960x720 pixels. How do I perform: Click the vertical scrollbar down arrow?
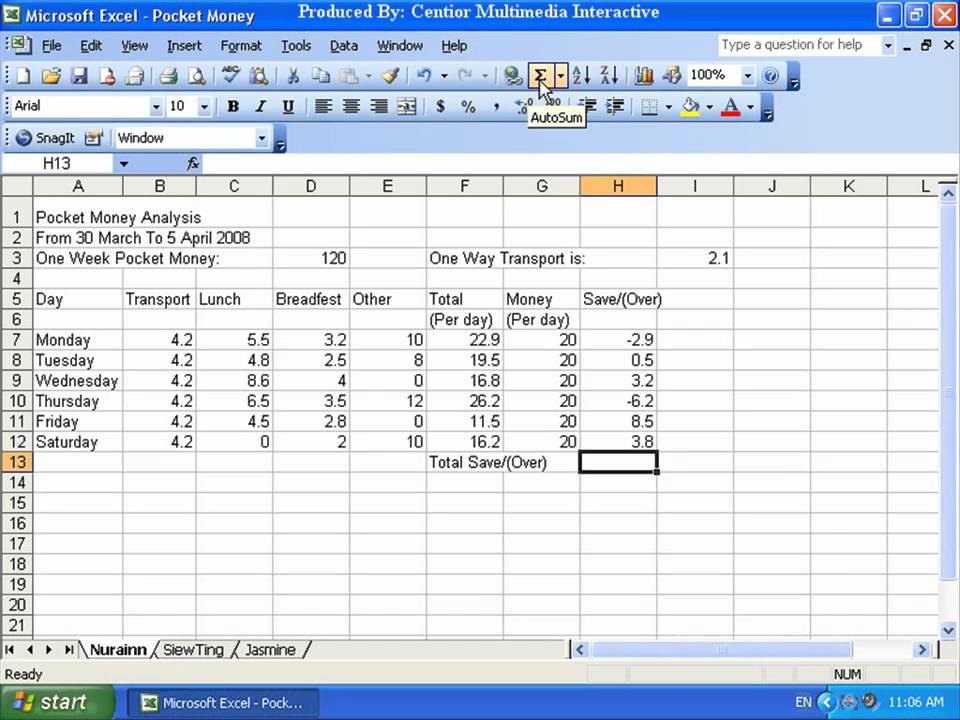pyautogui.click(x=948, y=629)
